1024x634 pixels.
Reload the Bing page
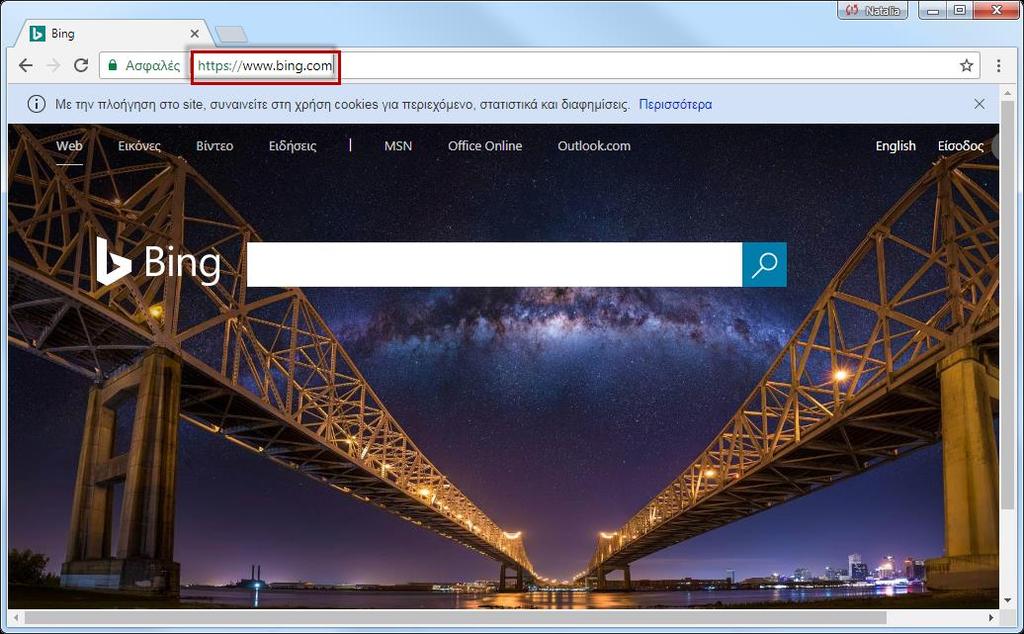point(81,65)
